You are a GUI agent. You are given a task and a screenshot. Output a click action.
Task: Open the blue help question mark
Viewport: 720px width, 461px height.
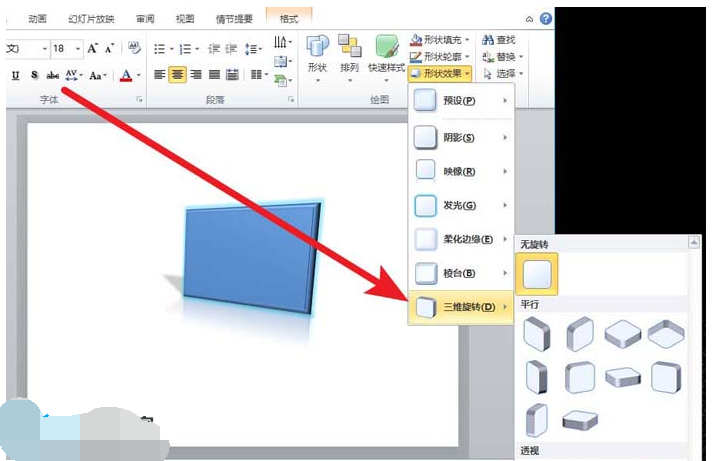pos(545,18)
